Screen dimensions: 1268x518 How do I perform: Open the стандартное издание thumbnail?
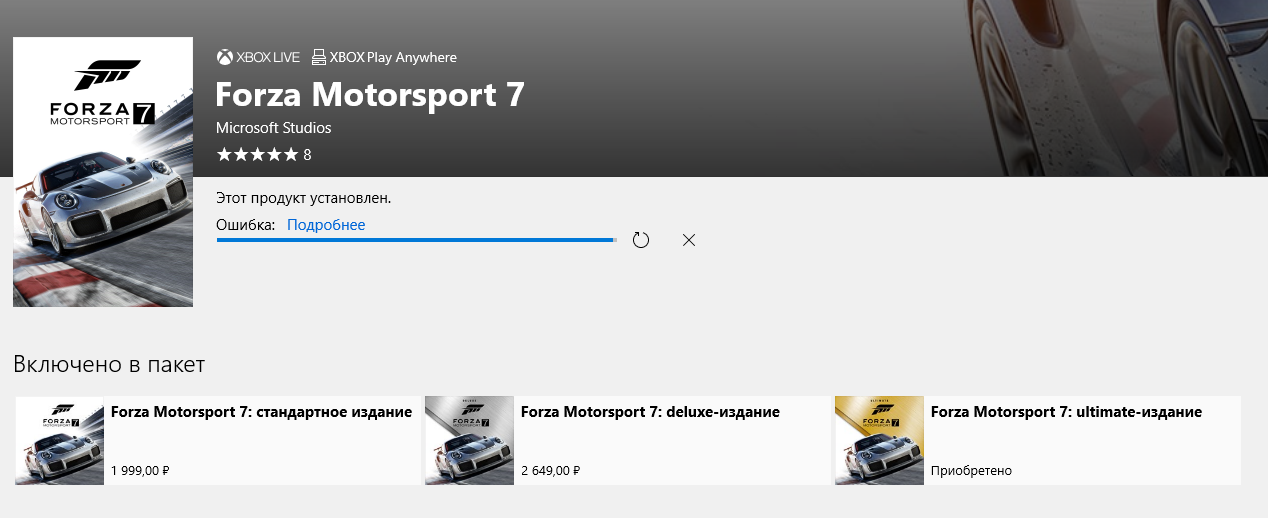click(60, 441)
